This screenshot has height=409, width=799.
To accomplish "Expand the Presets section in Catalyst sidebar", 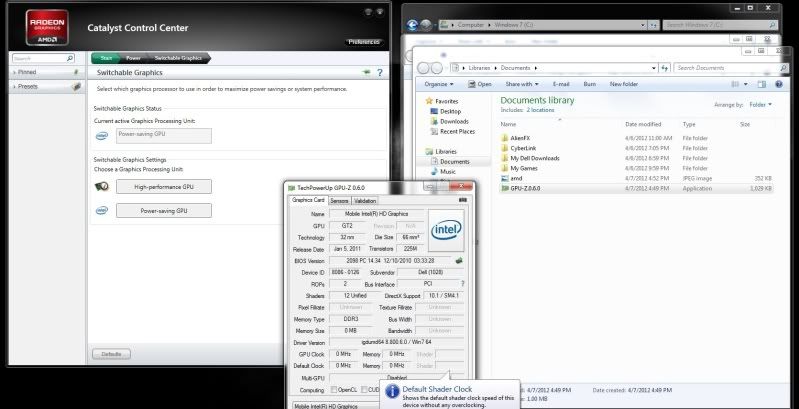I will 15,87.
